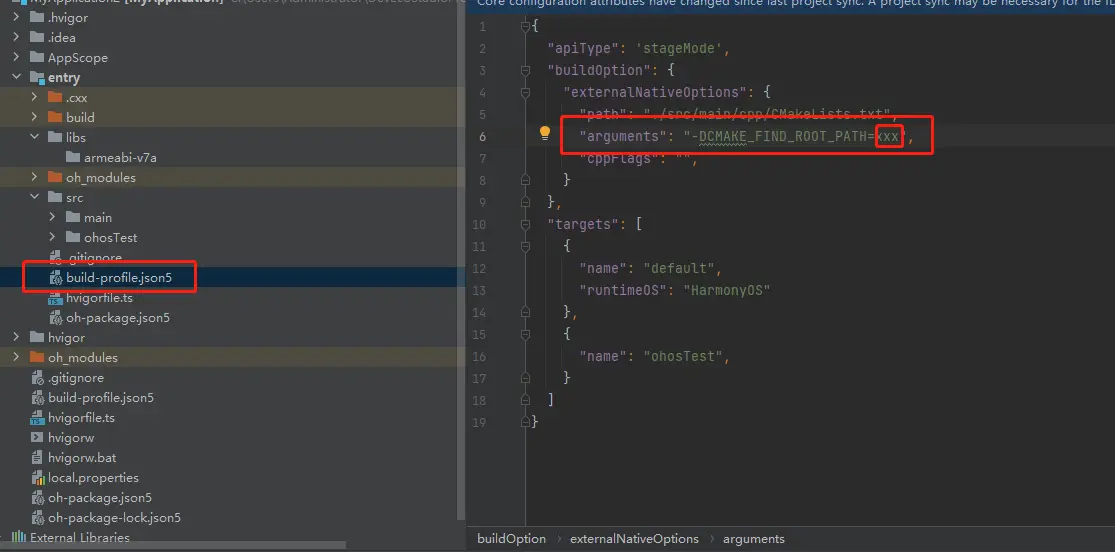Open root build-profile.json5 file
This screenshot has height=552, width=1115.
click(x=101, y=398)
